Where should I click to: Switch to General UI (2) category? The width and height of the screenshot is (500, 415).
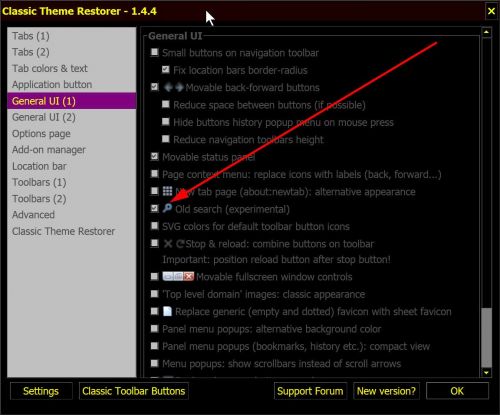[71, 117]
